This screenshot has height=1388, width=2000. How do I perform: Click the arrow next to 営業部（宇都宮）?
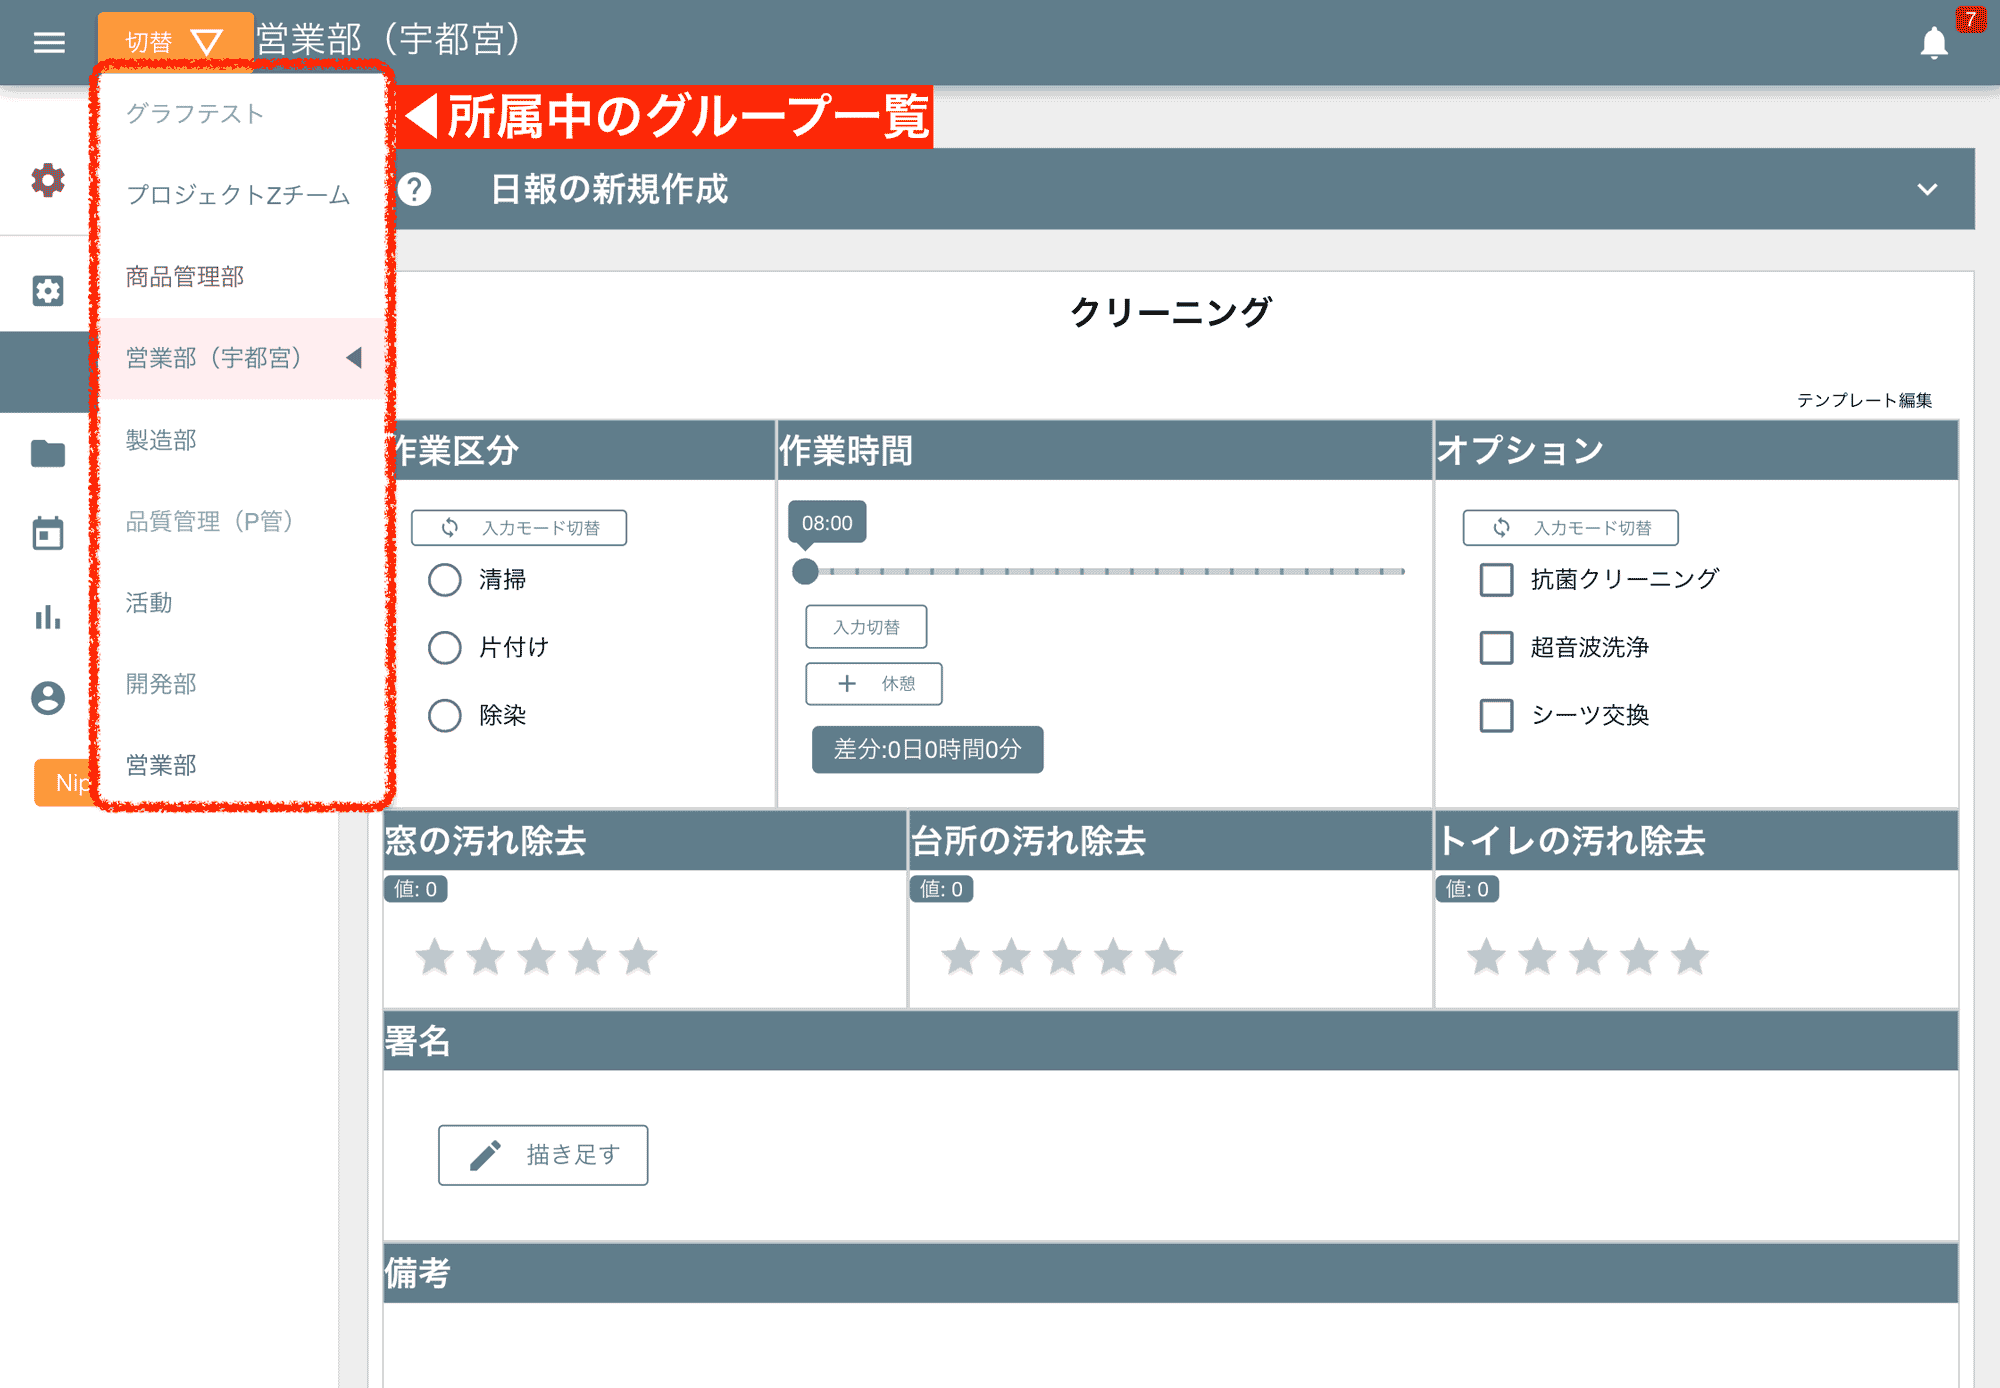354,358
